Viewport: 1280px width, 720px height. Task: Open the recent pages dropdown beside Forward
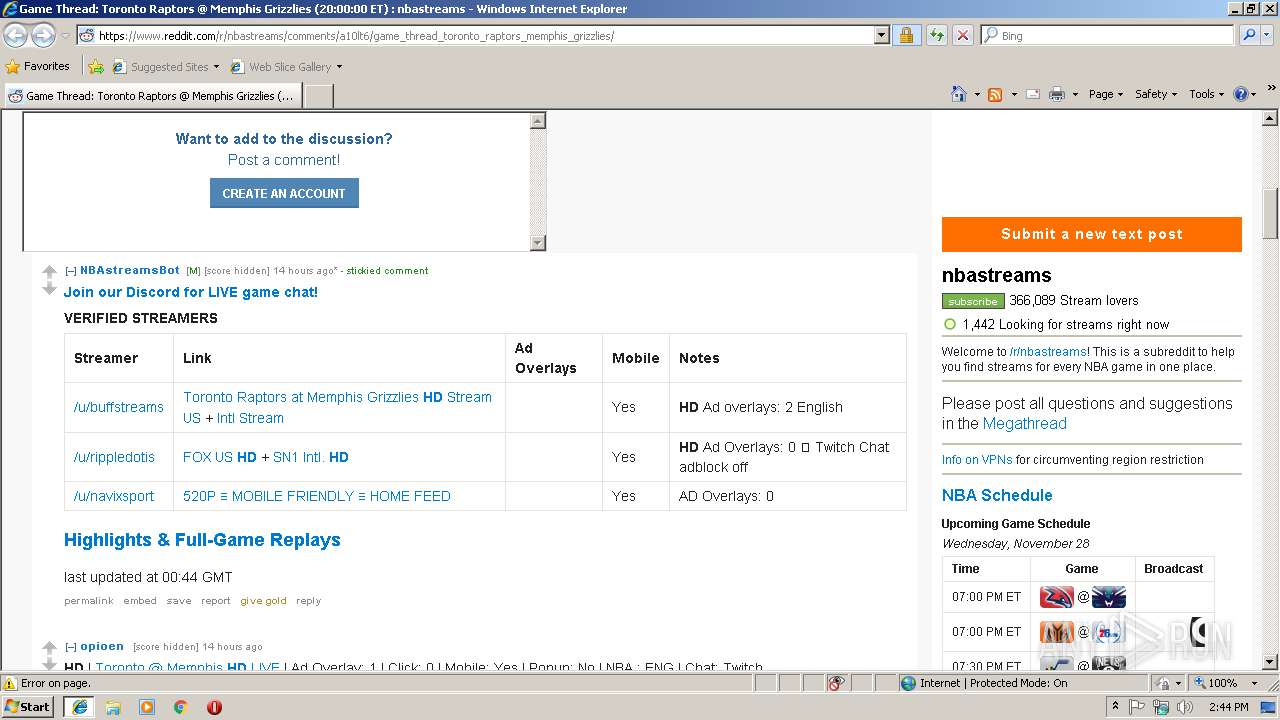[x=65, y=36]
